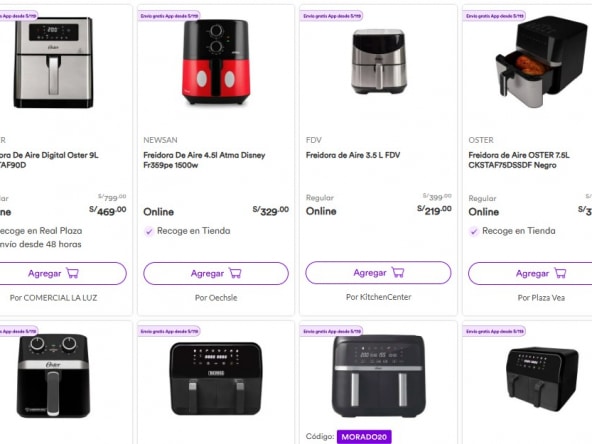Click the Por Oechsle seller link
This screenshot has width=592, height=444.
[x=216, y=298]
